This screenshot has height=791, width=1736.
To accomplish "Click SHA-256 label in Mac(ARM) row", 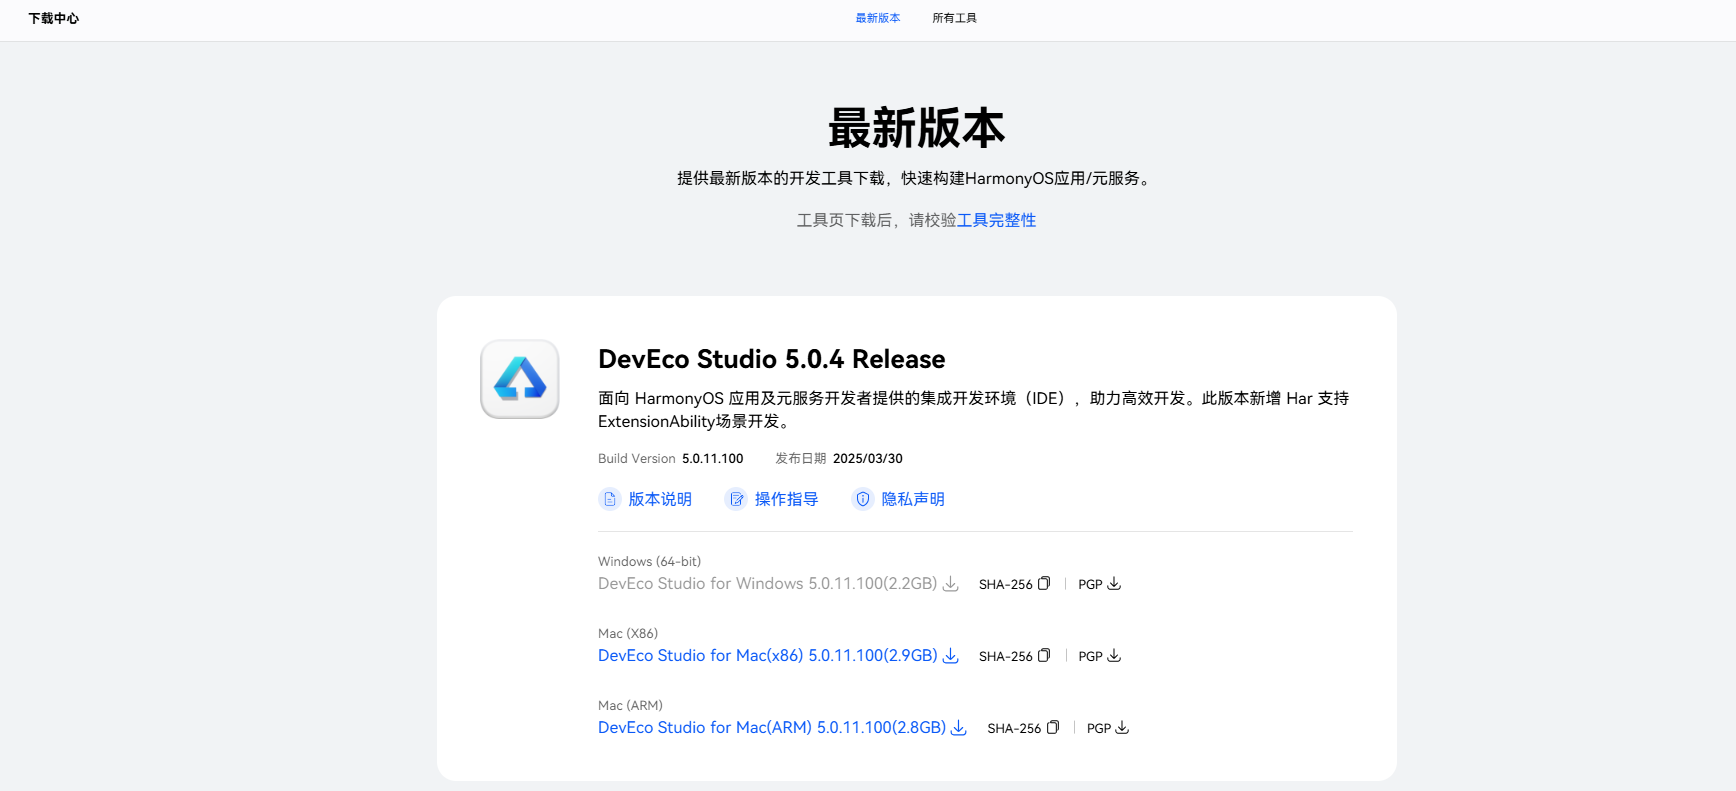I will [x=1014, y=729].
